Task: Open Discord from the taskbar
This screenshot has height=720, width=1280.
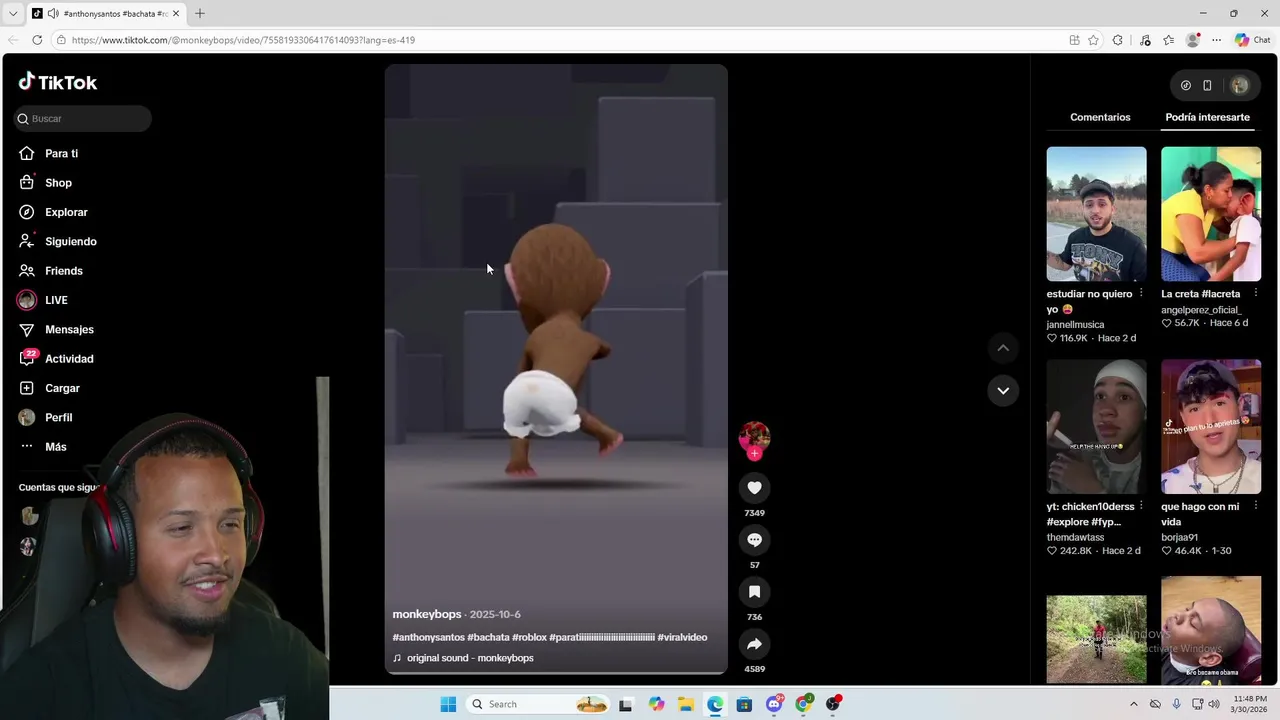Action: (774, 704)
